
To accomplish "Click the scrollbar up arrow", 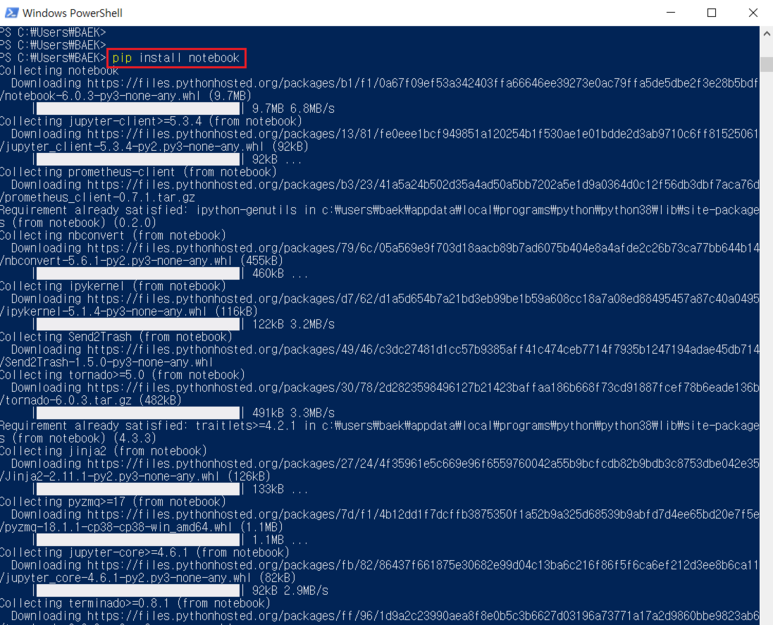I will click(767, 34).
